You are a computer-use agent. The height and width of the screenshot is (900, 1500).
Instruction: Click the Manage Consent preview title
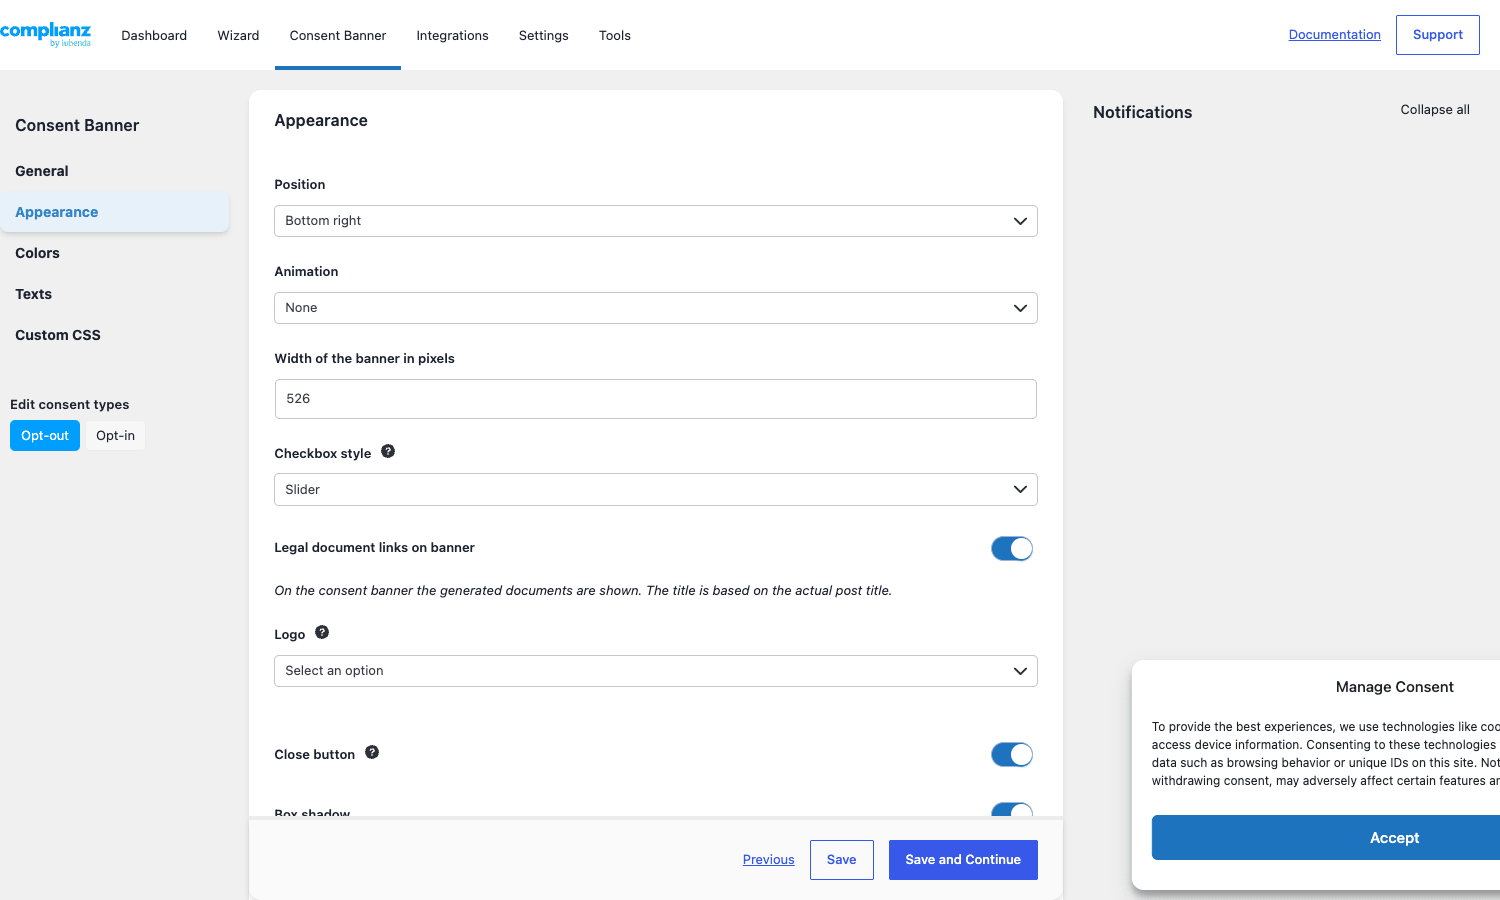pyautogui.click(x=1395, y=687)
